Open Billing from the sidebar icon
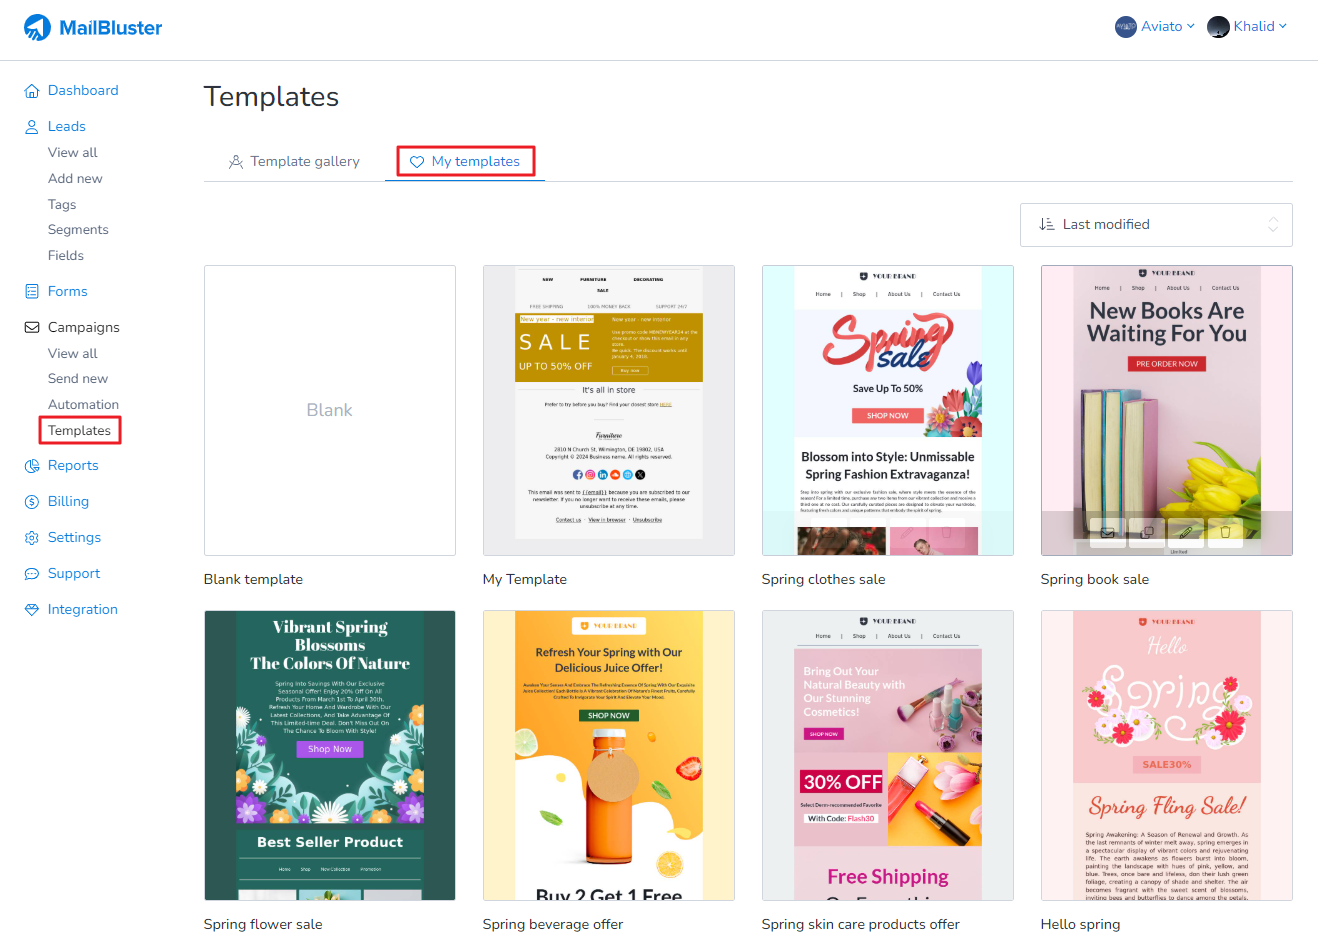Image resolution: width=1318 pixels, height=945 pixels. [x=30, y=501]
